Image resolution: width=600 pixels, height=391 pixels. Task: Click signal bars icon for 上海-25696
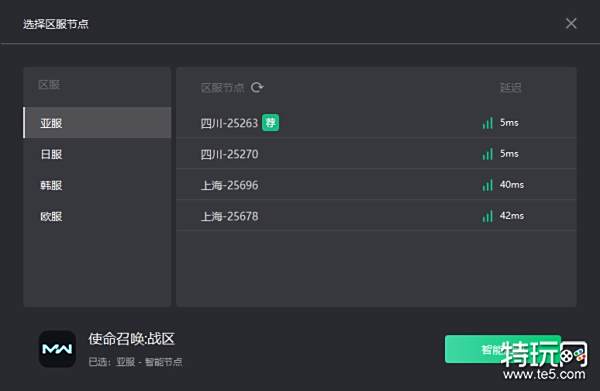tap(488, 185)
